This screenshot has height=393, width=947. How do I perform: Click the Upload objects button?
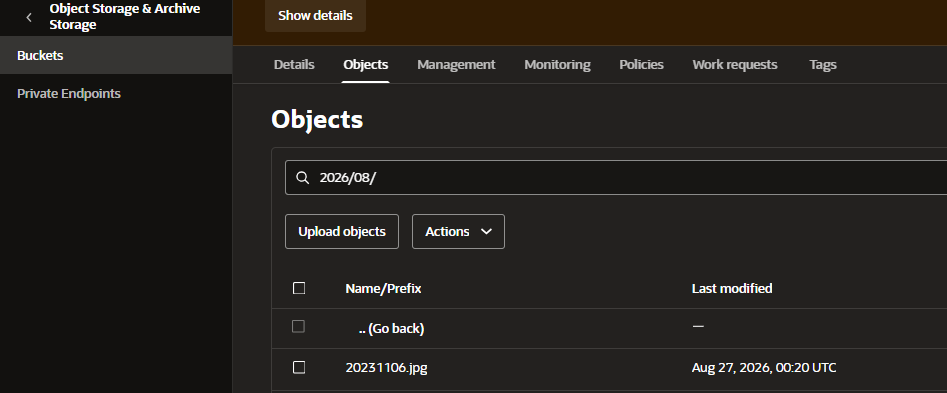(x=342, y=232)
